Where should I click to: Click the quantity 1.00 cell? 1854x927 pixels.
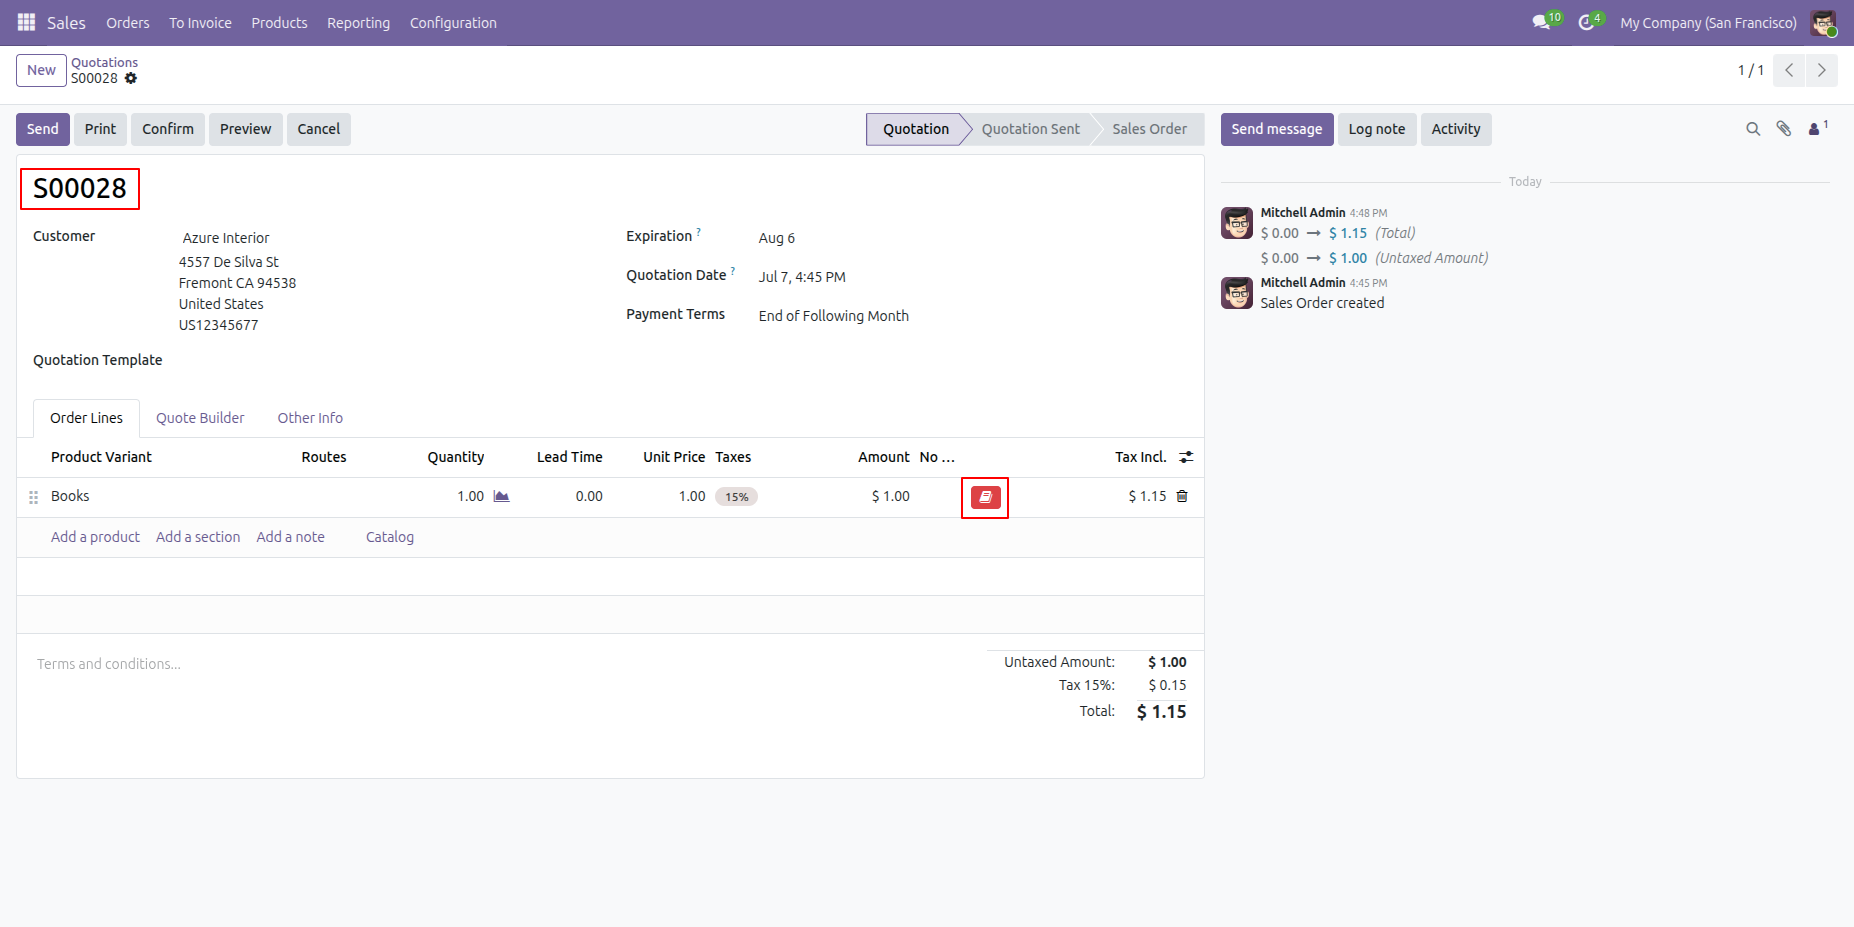470,496
